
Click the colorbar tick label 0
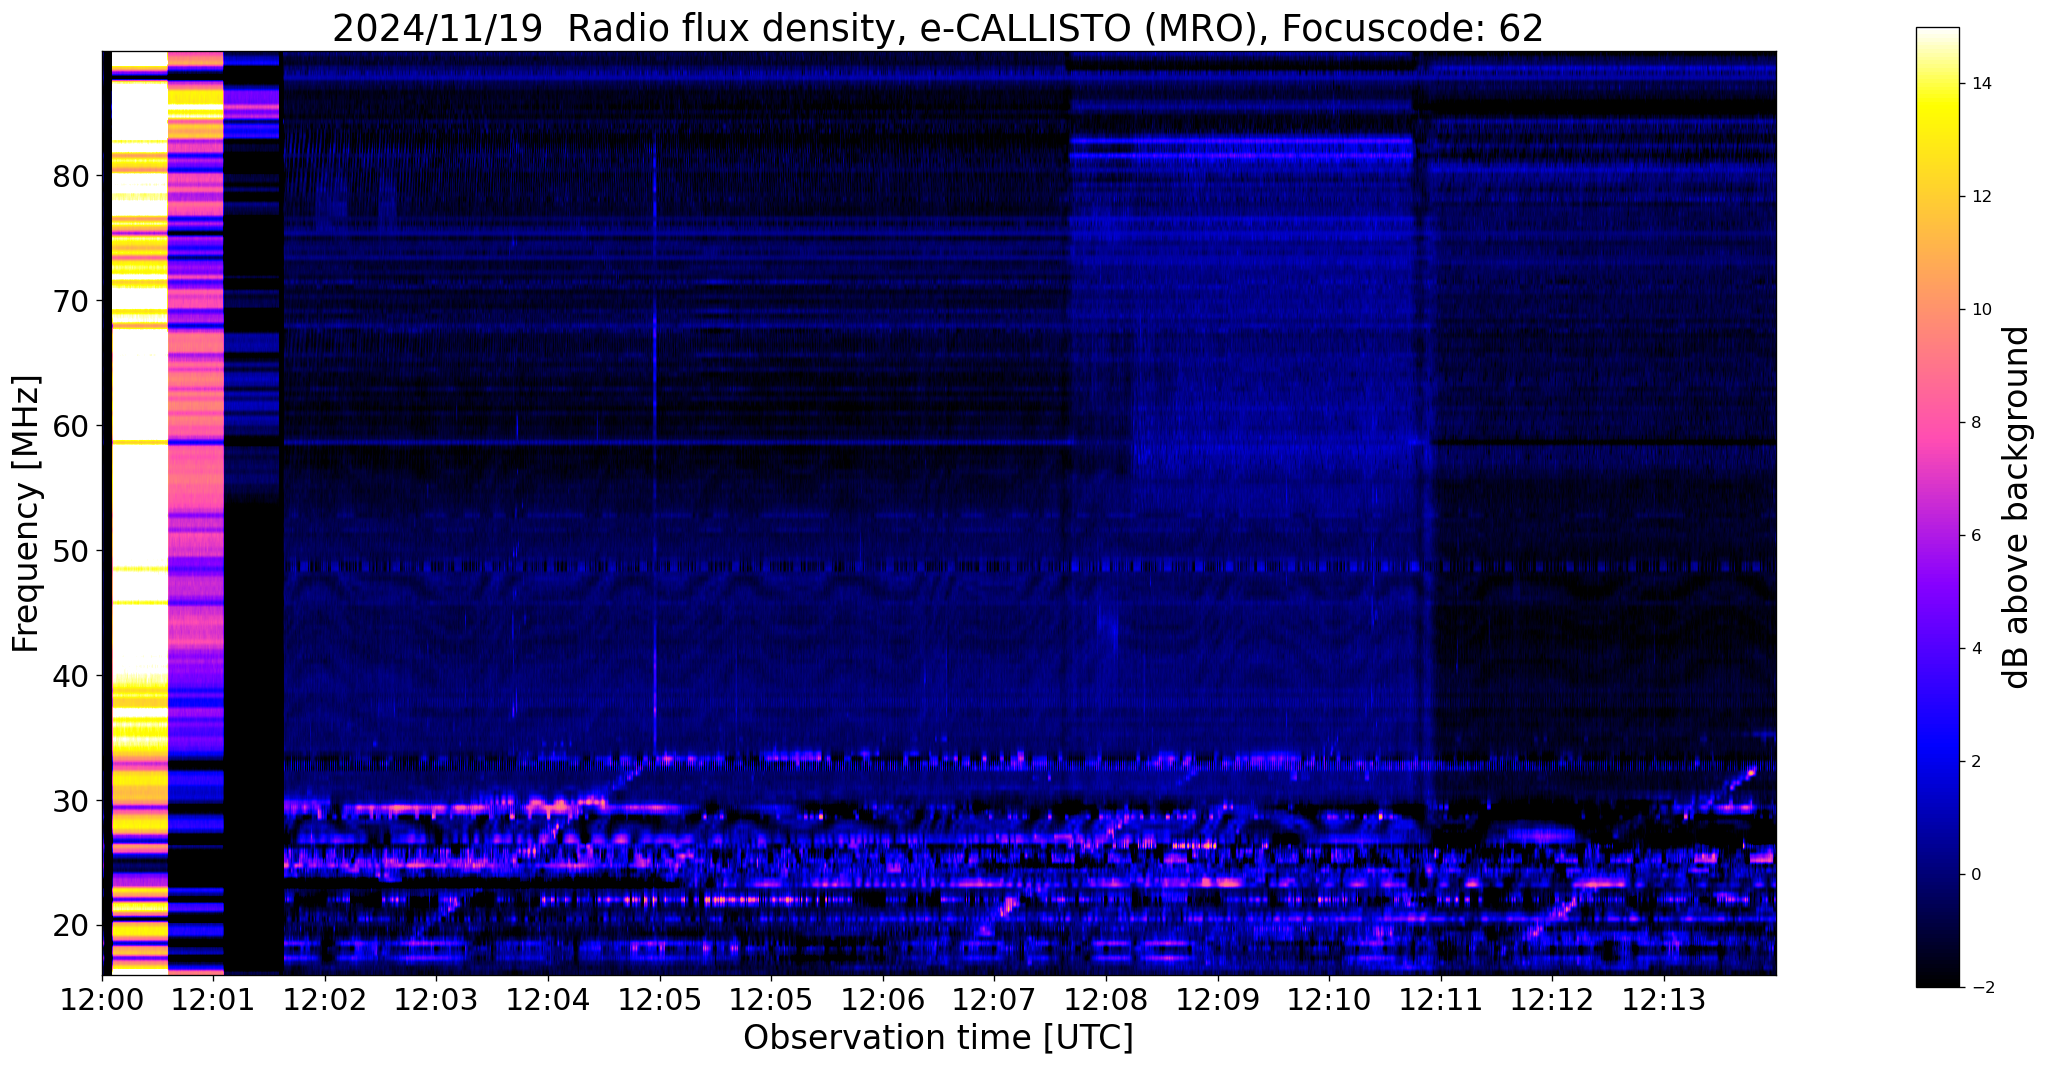tap(1976, 875)
